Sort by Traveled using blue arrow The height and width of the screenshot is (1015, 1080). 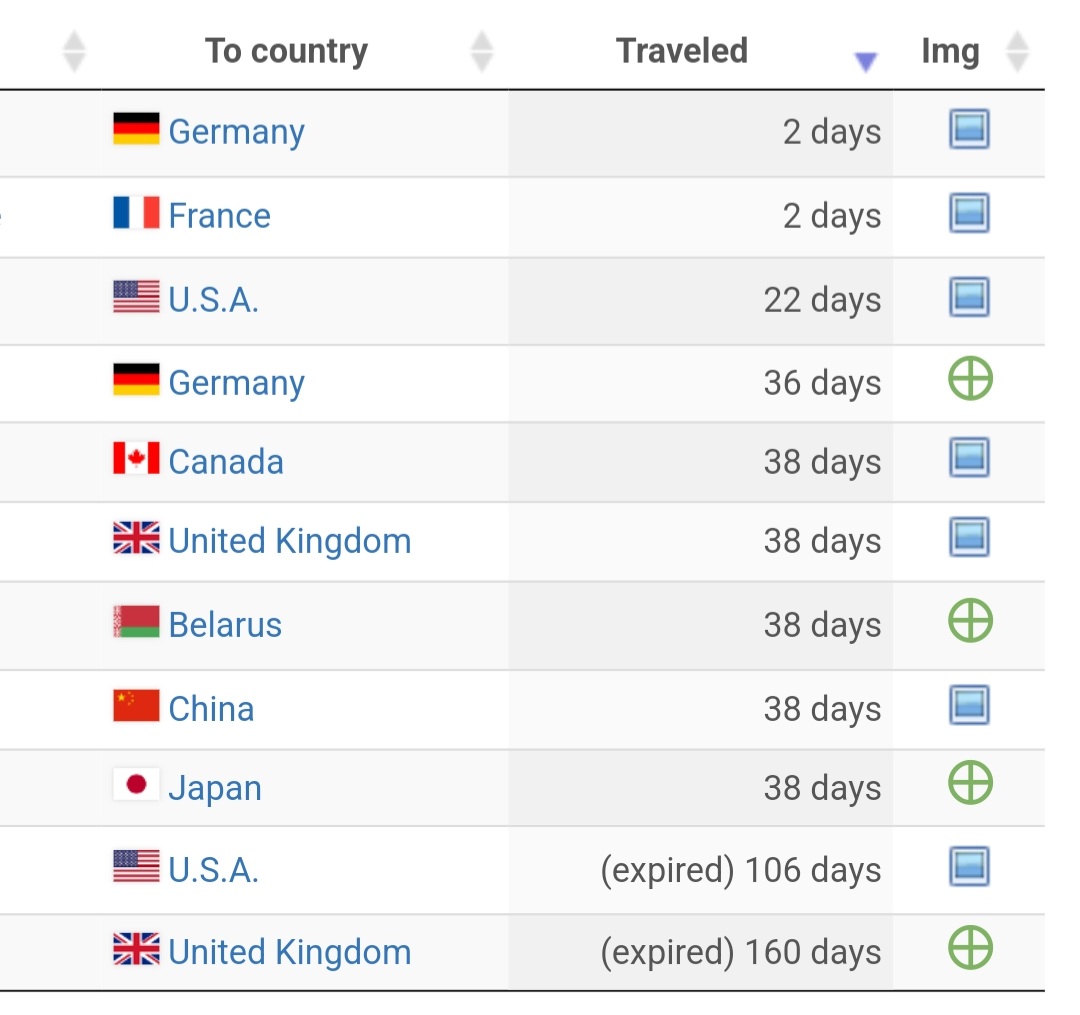tap(865, 61)
